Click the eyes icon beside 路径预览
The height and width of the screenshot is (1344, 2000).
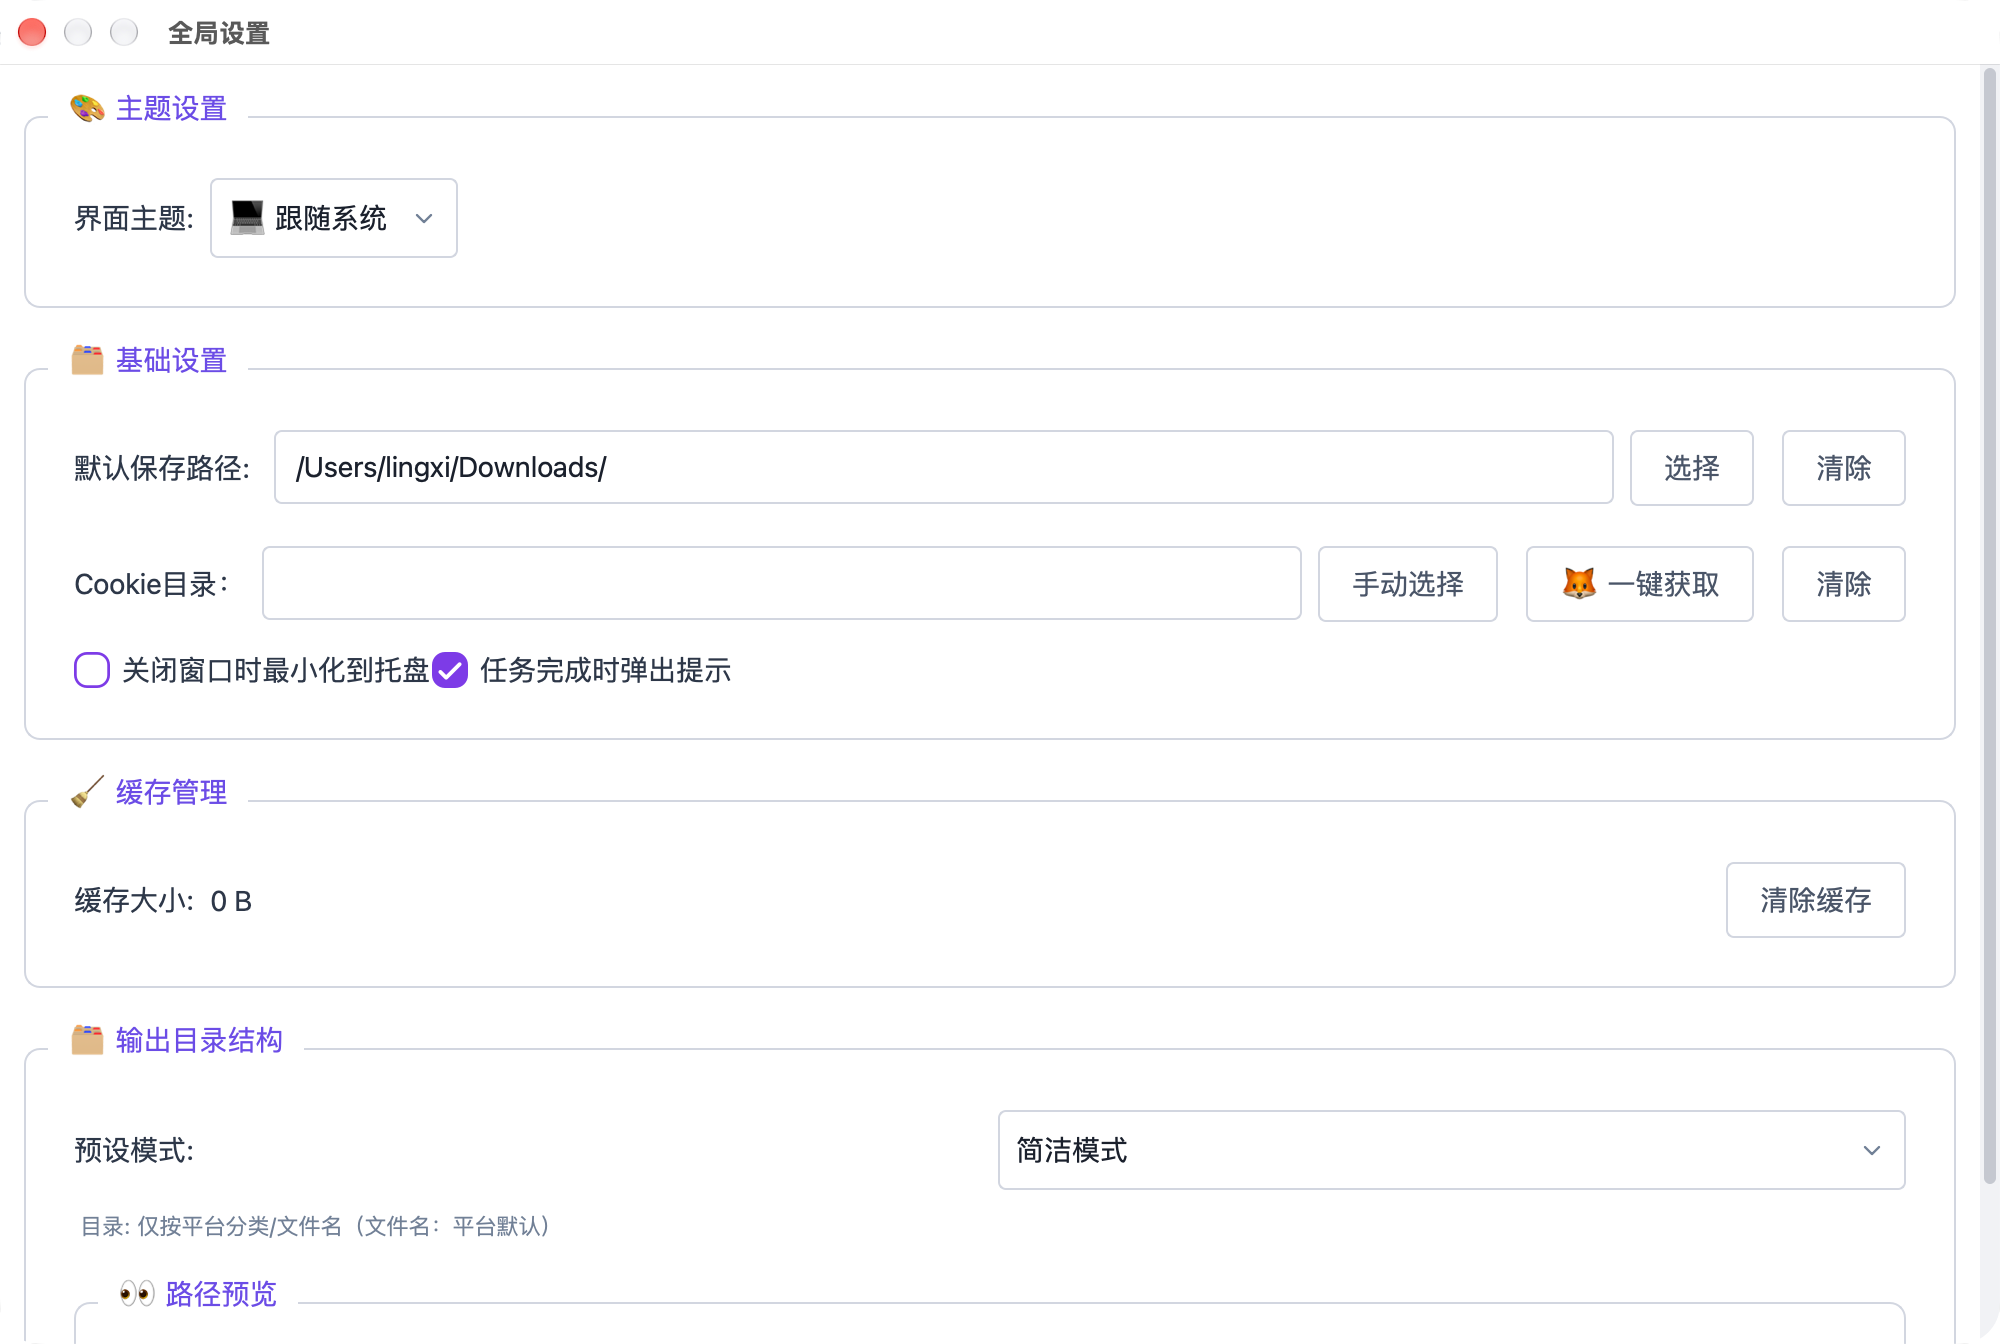point(137,1294)
